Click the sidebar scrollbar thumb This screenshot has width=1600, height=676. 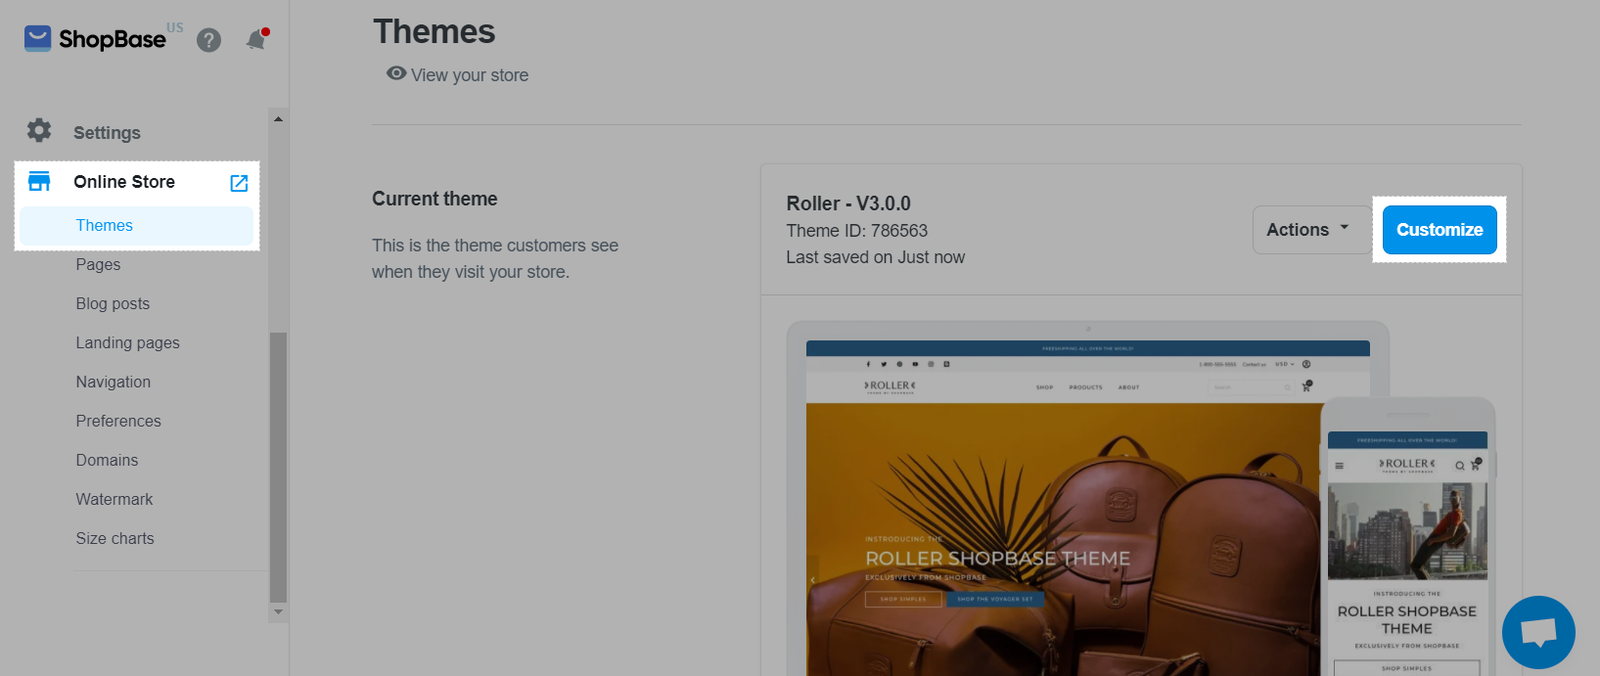(278, 467)
